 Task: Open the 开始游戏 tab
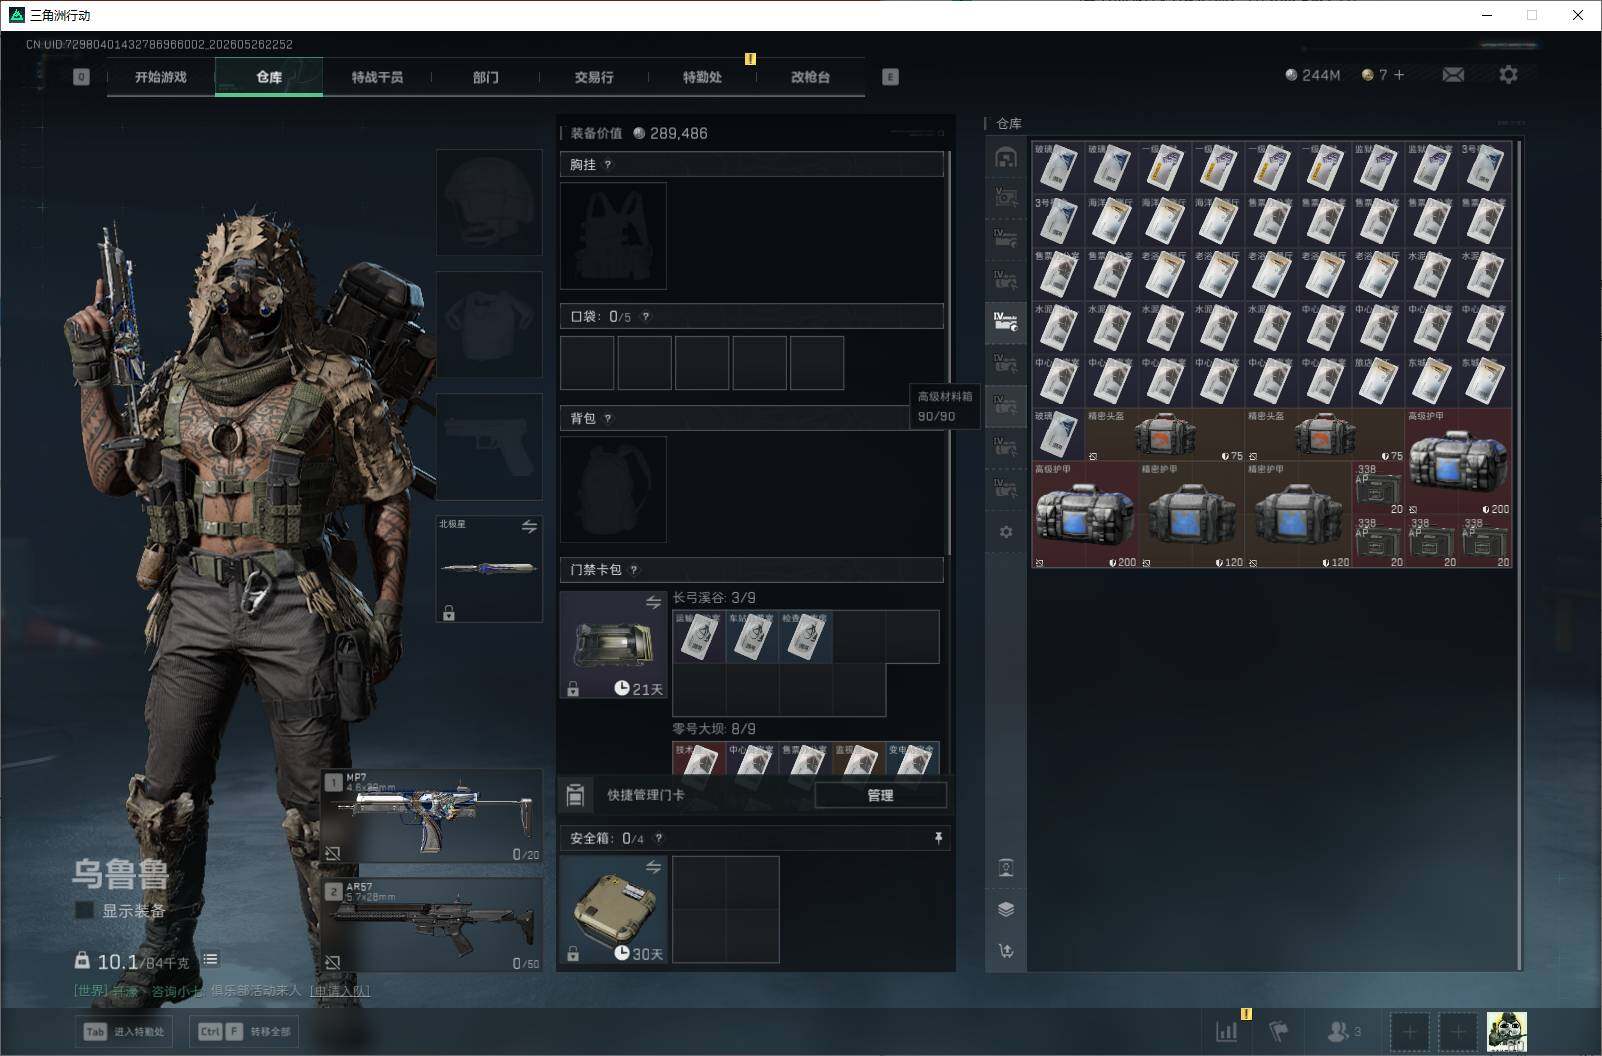[x=161, y=77]
